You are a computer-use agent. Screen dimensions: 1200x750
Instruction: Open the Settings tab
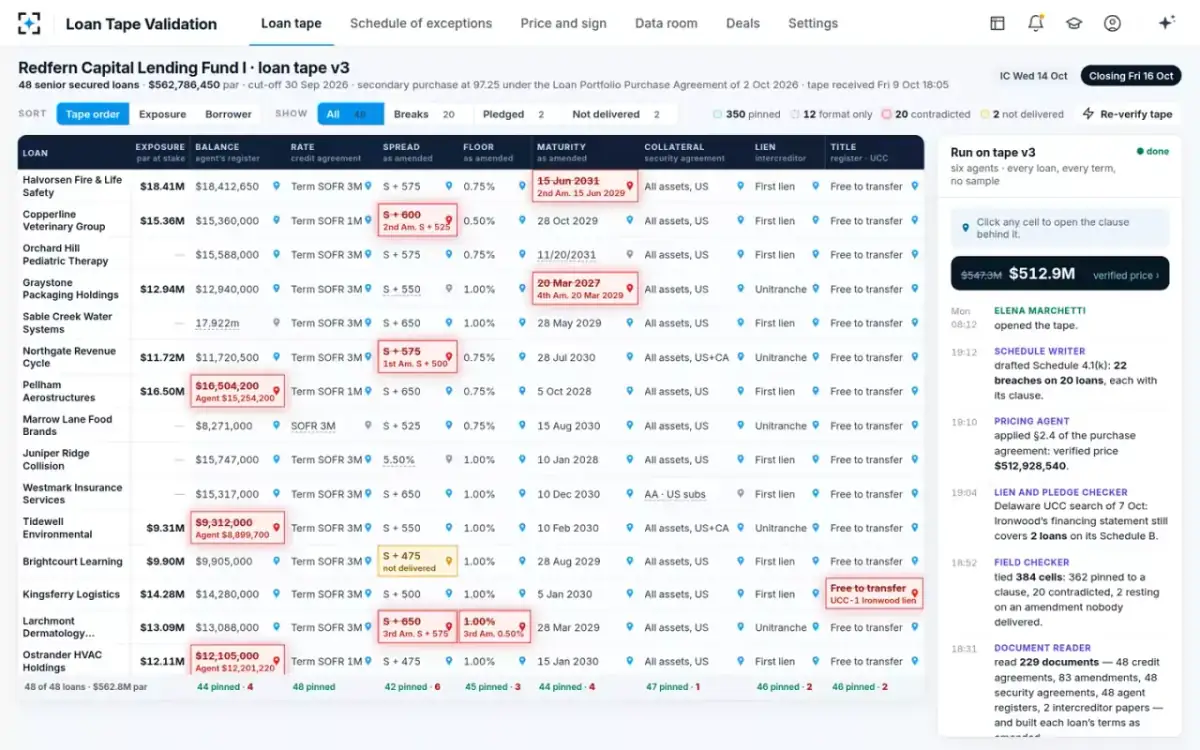tap(813, 23)
